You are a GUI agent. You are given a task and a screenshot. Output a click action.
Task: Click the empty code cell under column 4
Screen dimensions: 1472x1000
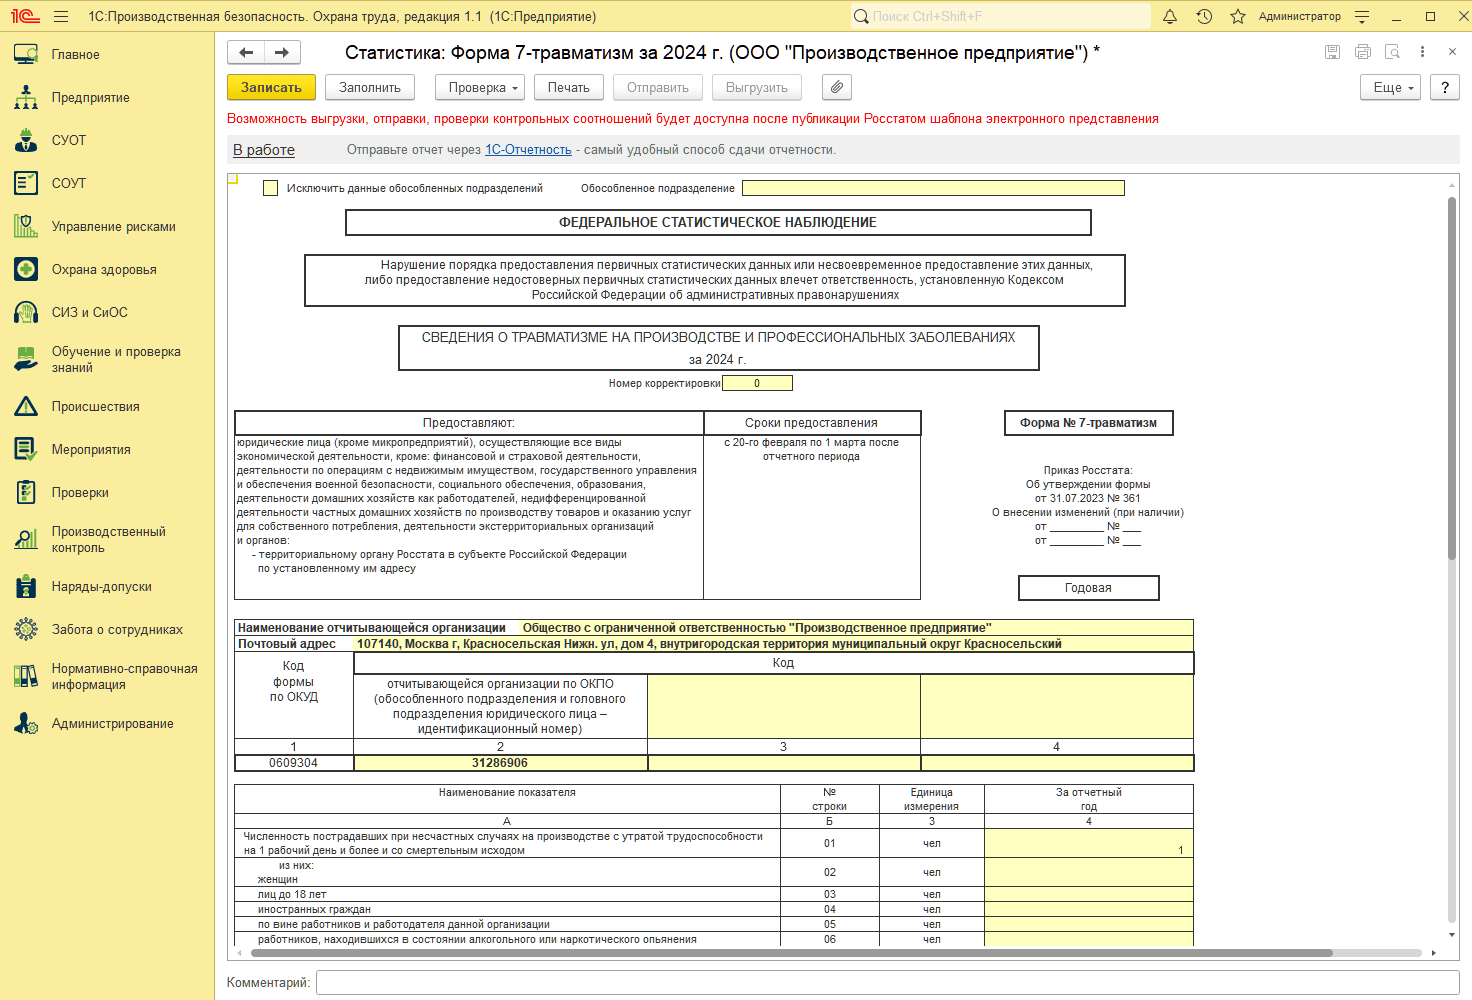(x=1057, y=763)
